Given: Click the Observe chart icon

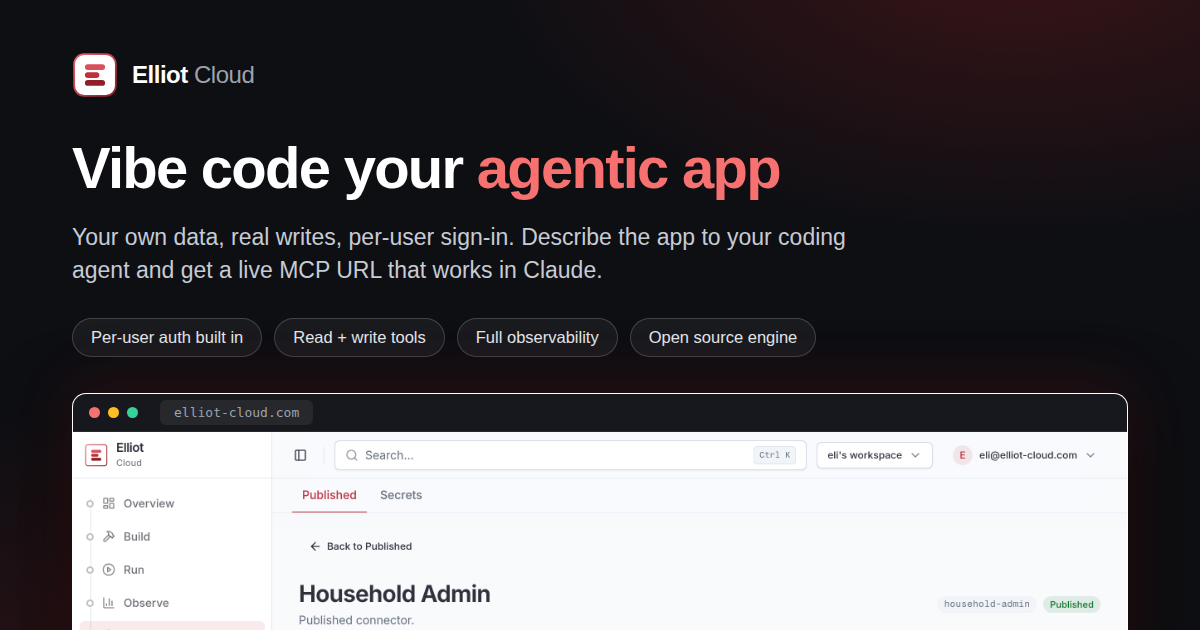Looking at the screenshot, I should tap(109, 603).
